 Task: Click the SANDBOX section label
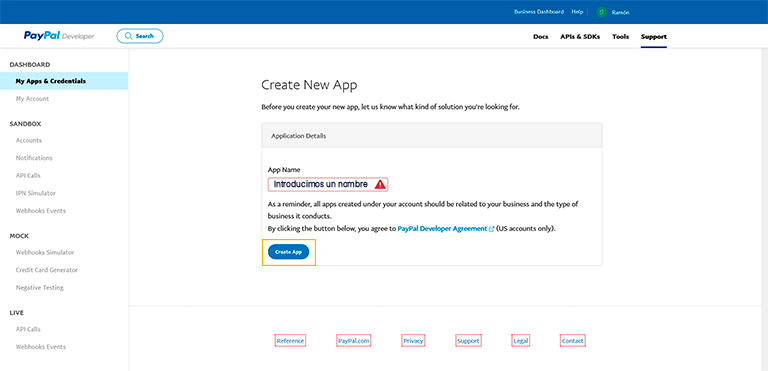point(25,124)
